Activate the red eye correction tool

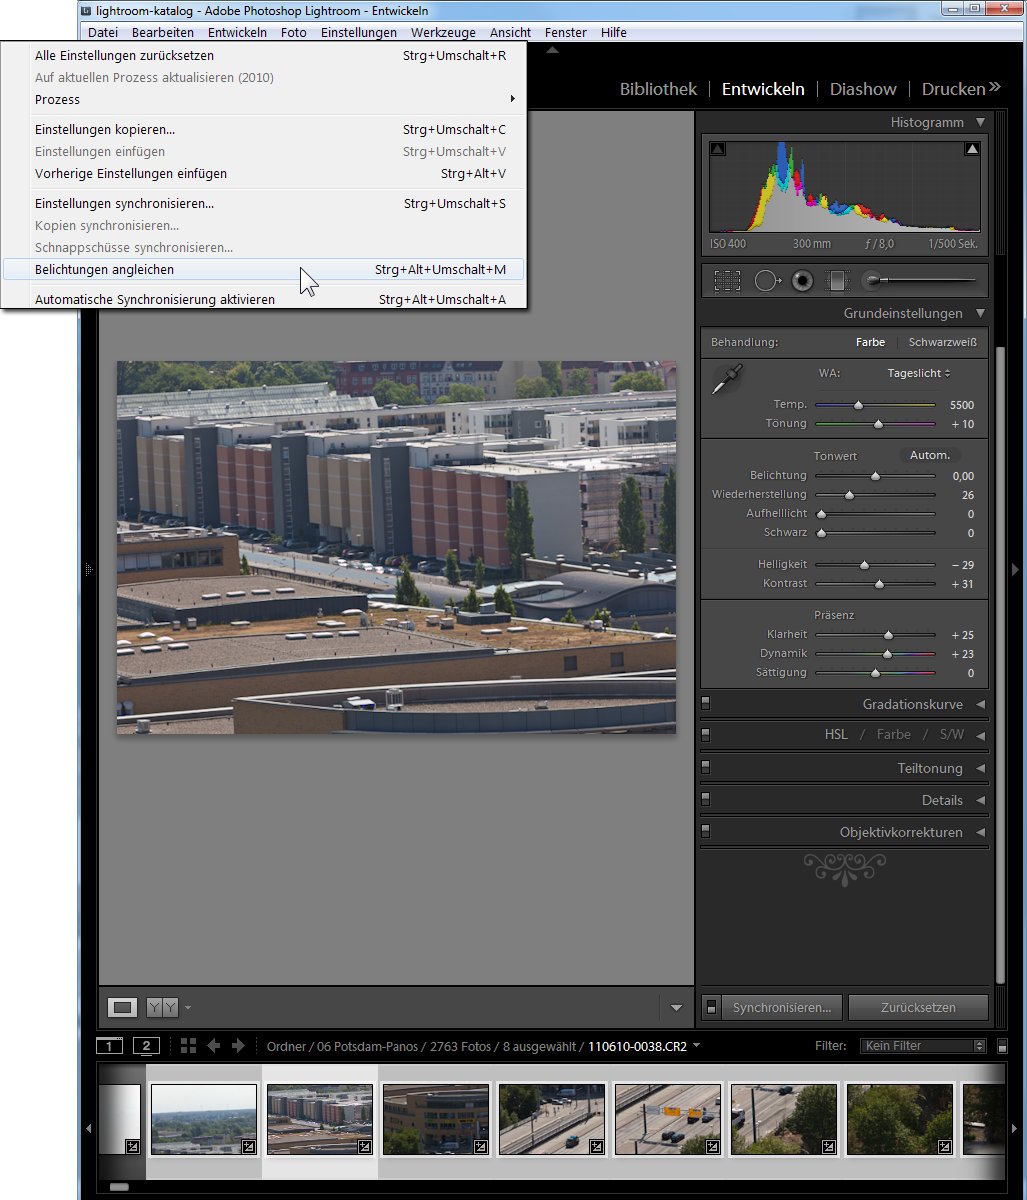click(802, 281)
